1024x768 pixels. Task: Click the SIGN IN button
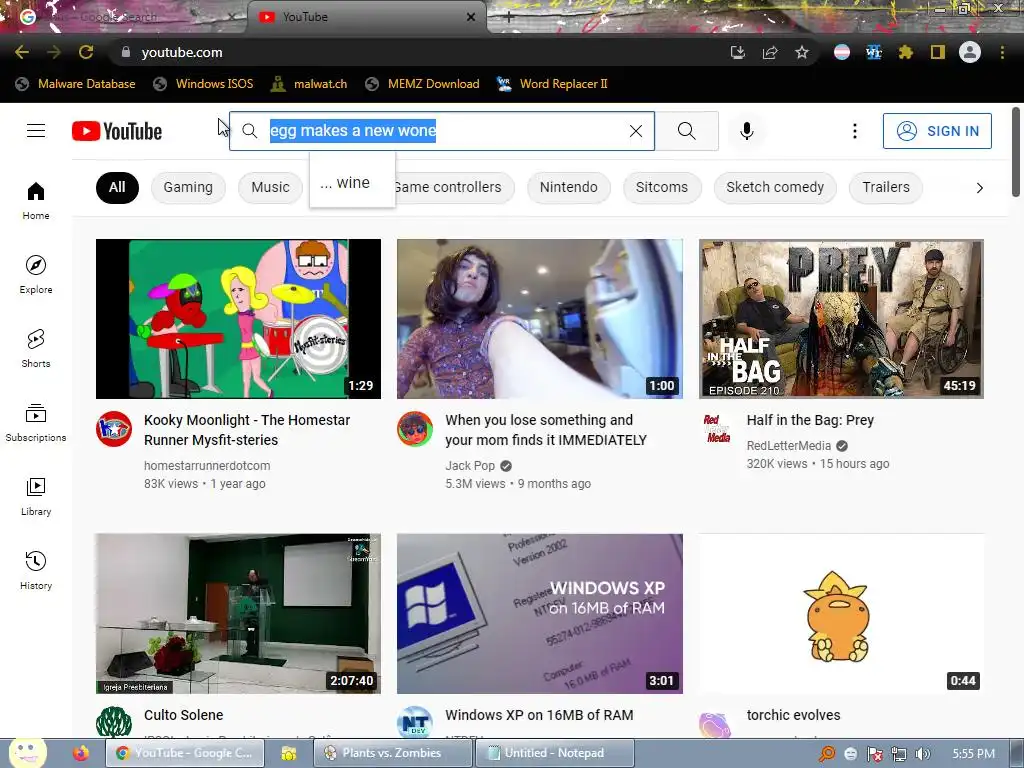coord(937,131)
